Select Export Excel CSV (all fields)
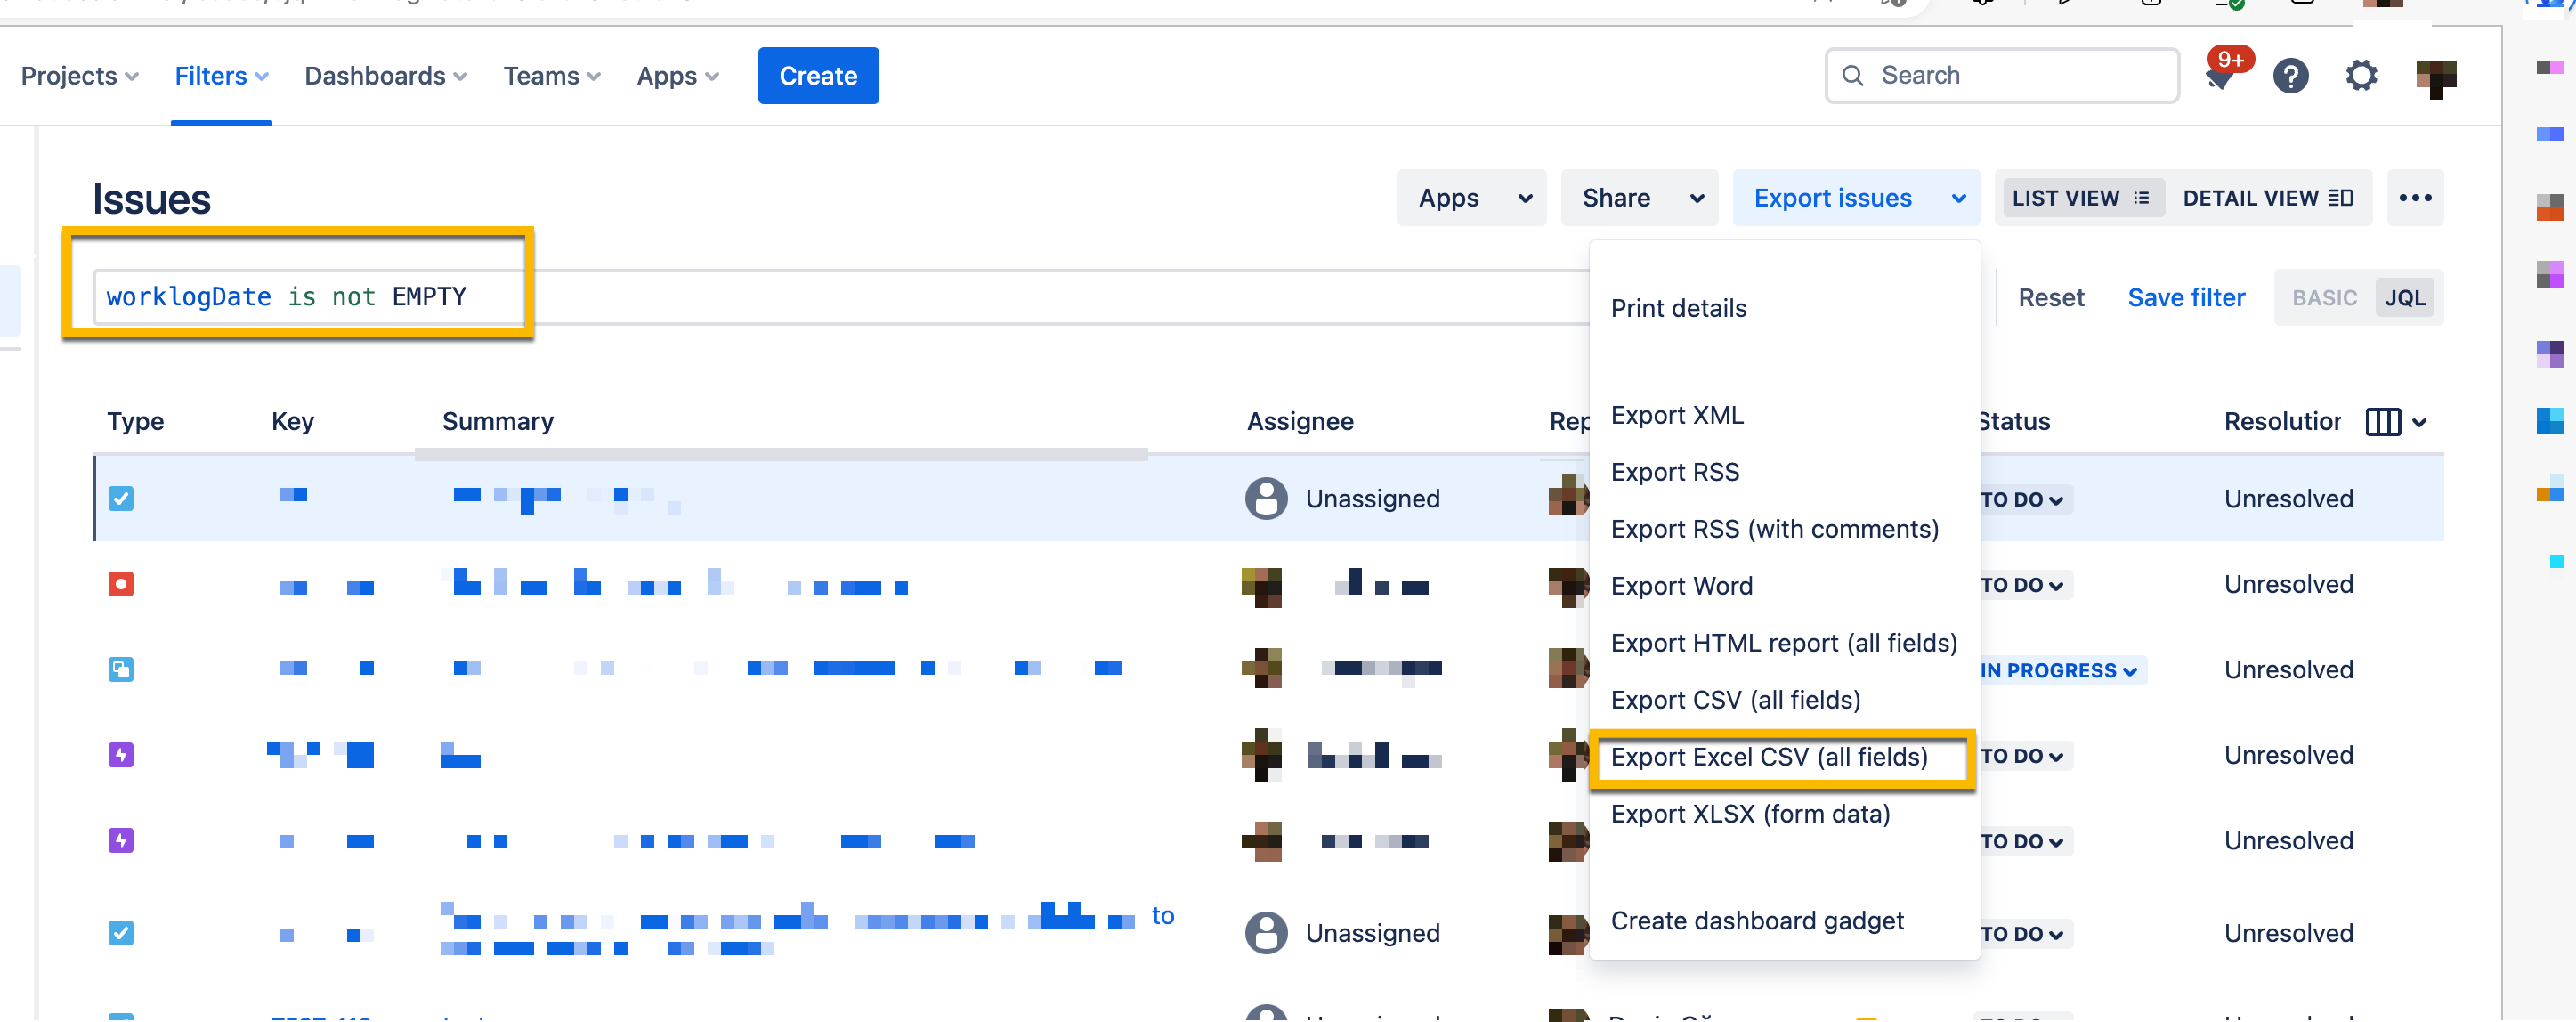Screen dimensions: 2576x1022 click(x=1768, y=757)
